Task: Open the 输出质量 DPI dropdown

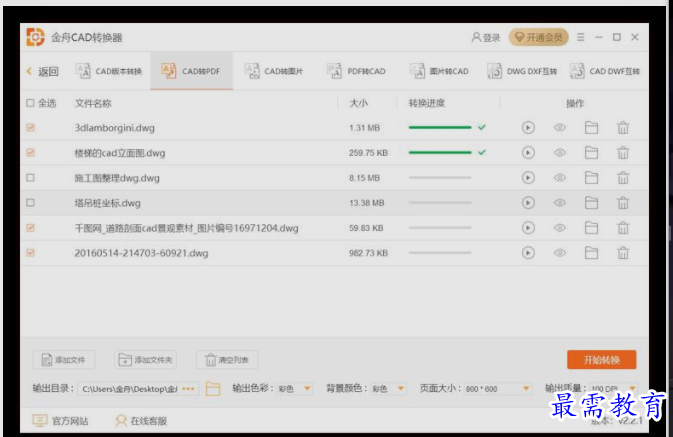Action: click(x=613, y=388)
